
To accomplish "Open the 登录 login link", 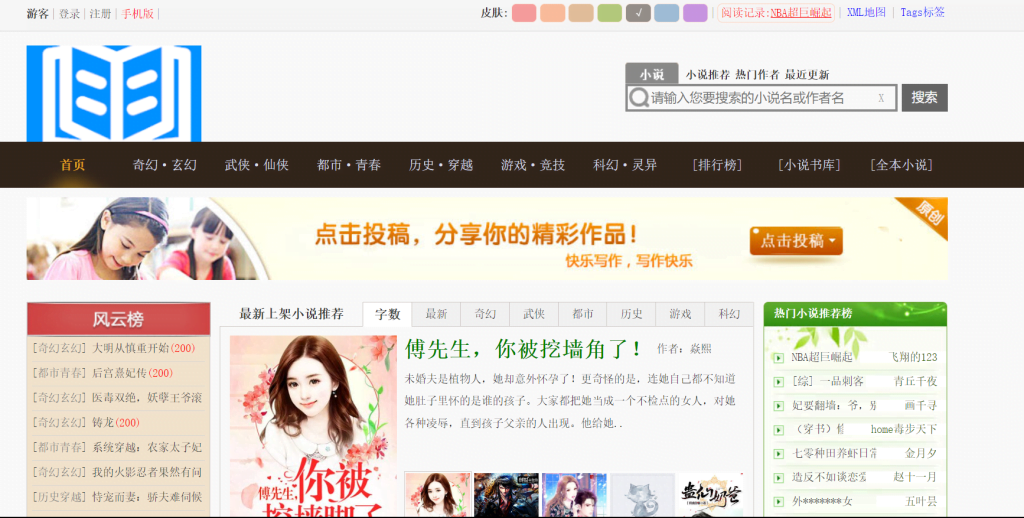I will coord(69,14).
